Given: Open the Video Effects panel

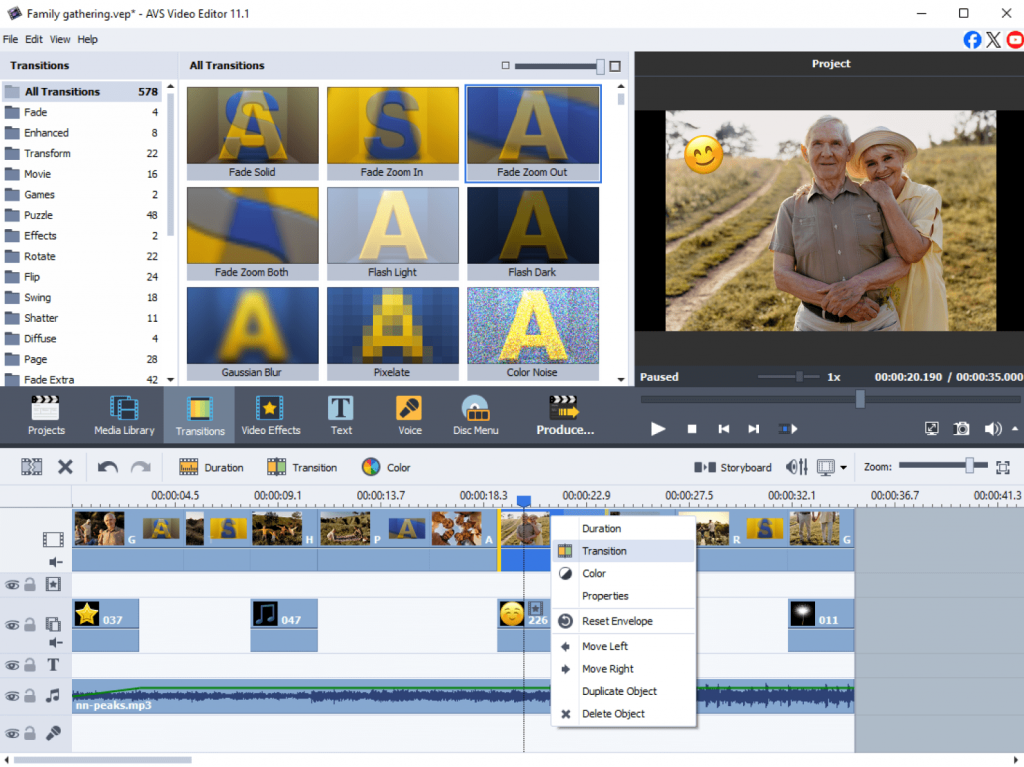Looking at the screenshot, I should 270,415.
